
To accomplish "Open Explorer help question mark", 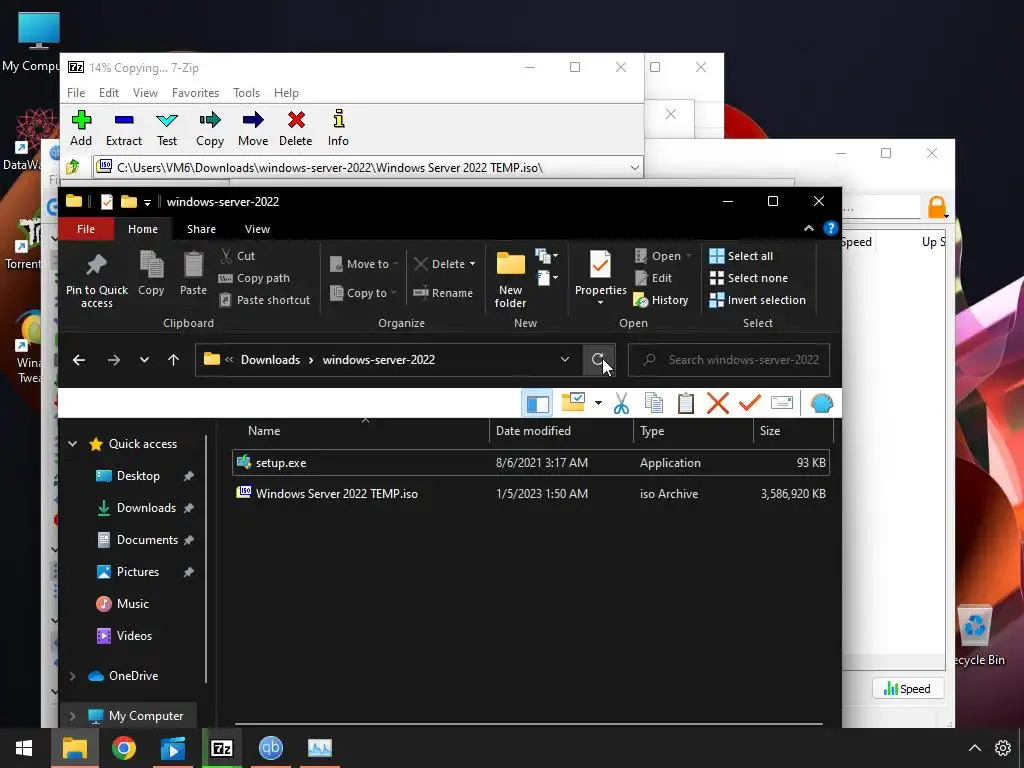I will click(830, 228).
